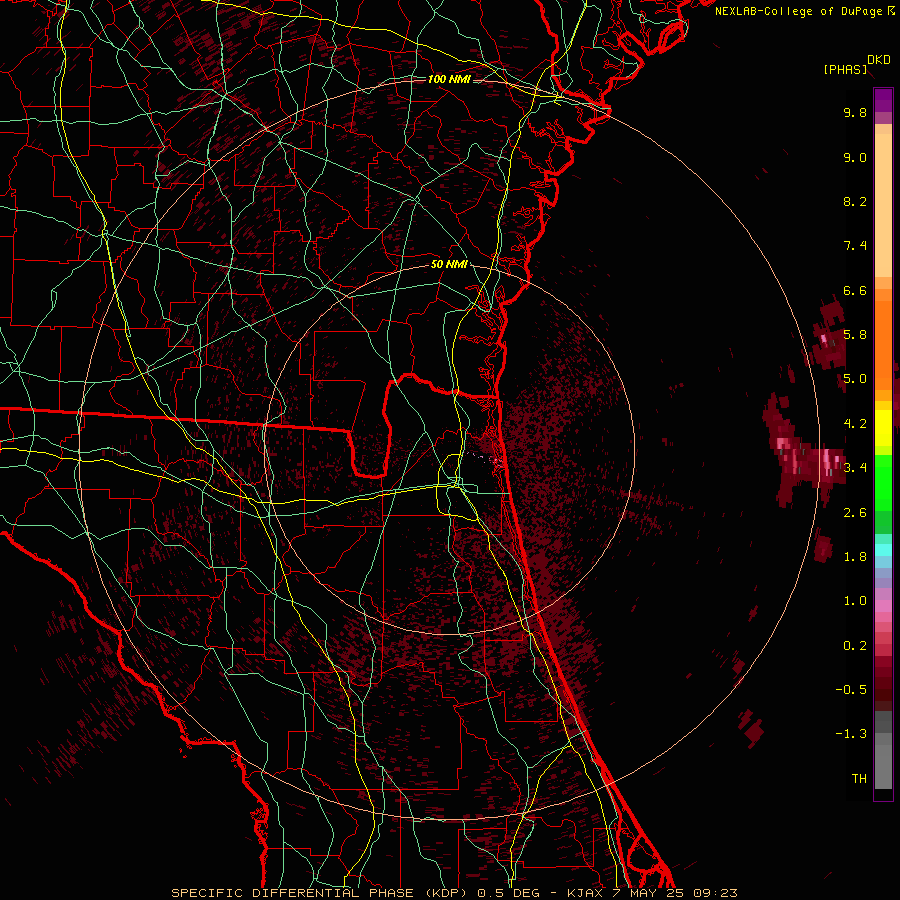This screenshot has width=900, height=900.
Task: Click the '50 NMI' range ring label
Action: 449,265
